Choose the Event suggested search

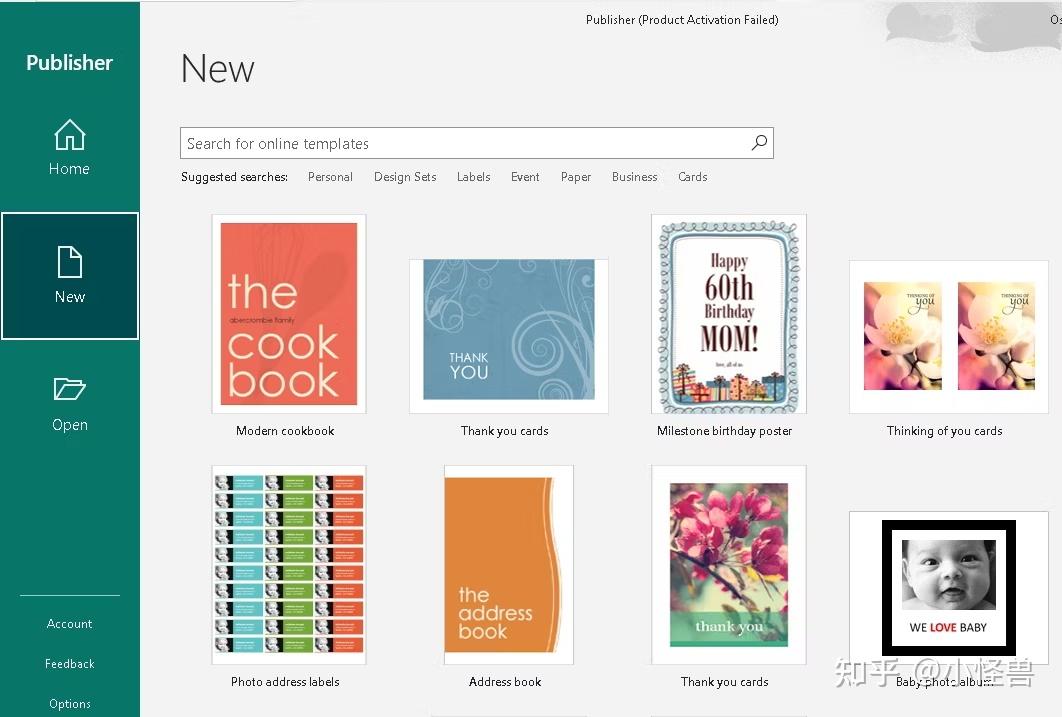[x=525, y=177]
